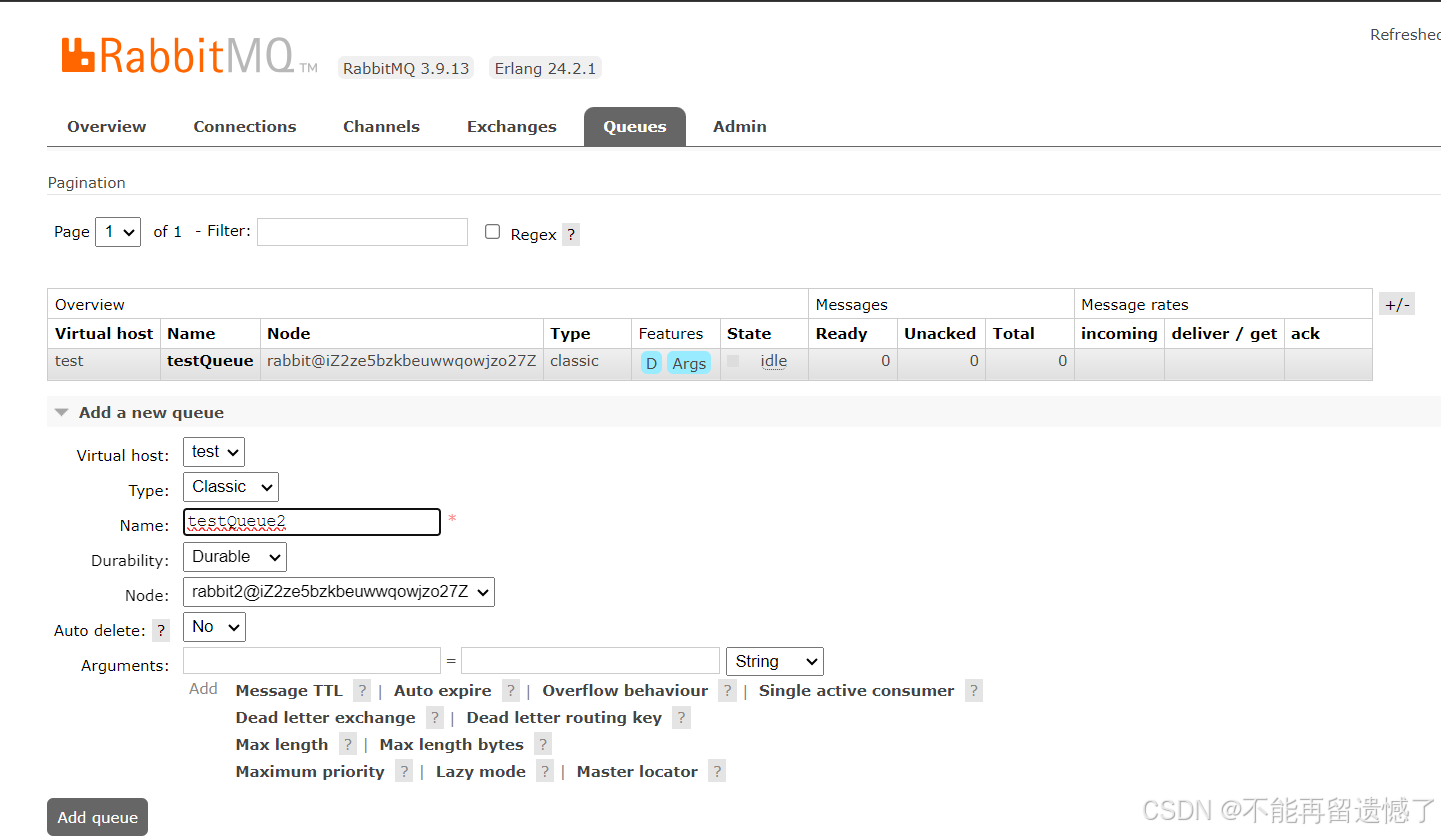Enable the Regex filter checkbox
The width and height of the screenshot is (1441, 836).
click(x=492, y=232)
